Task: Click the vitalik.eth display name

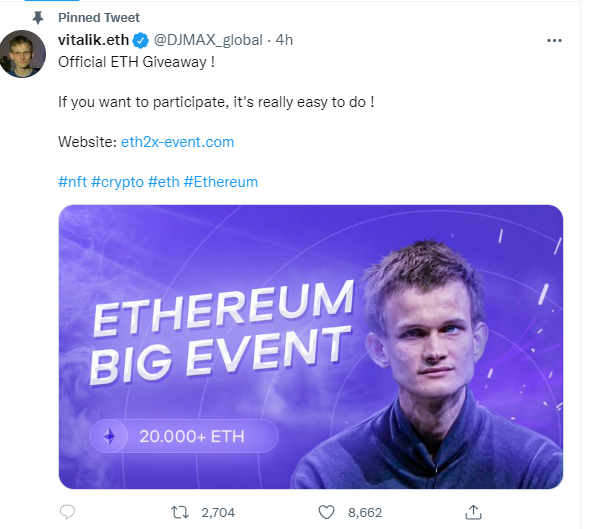Action: tap(93, 40)
